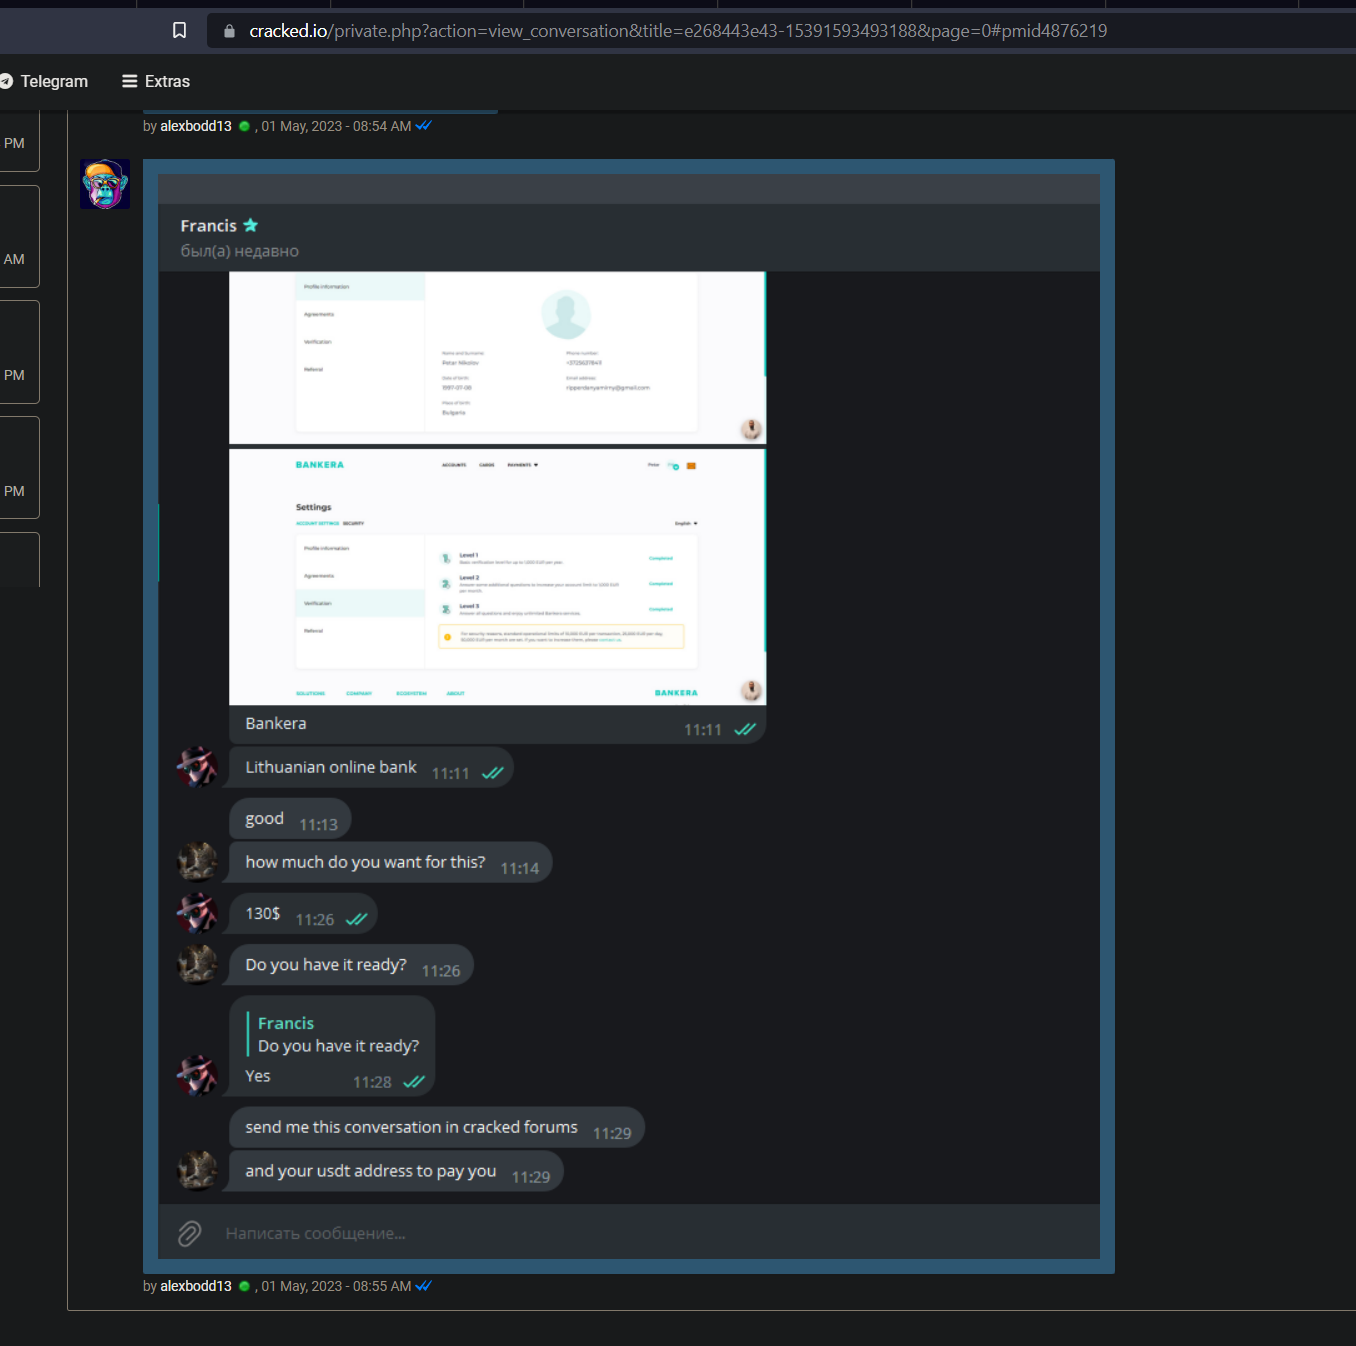Click the paperclip attach icon
The width and height of the screenshot is (1356, 1346).
(190, 1233)
